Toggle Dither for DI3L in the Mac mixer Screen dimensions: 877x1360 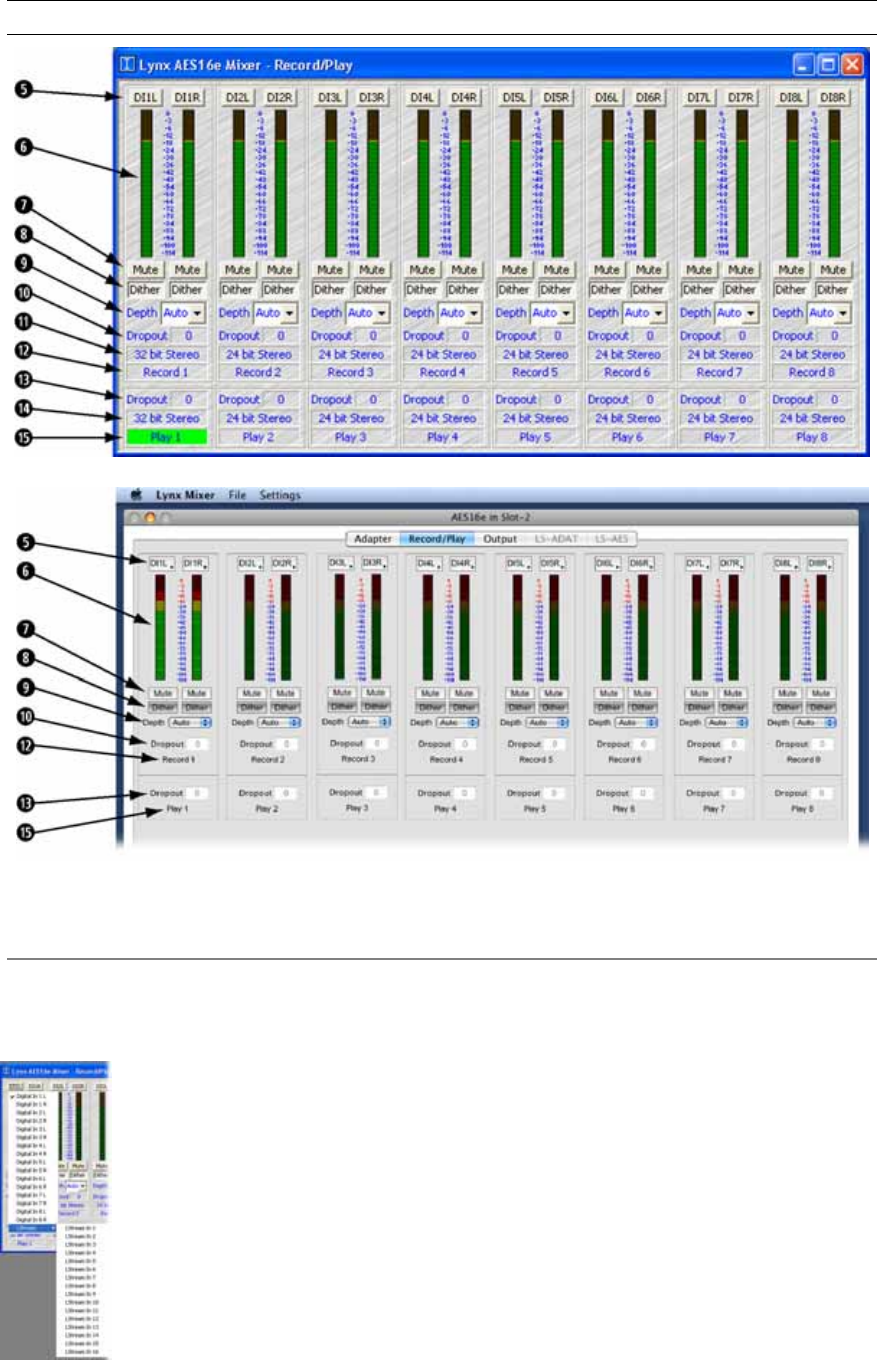pyautogui.click(x=343, y=705)
